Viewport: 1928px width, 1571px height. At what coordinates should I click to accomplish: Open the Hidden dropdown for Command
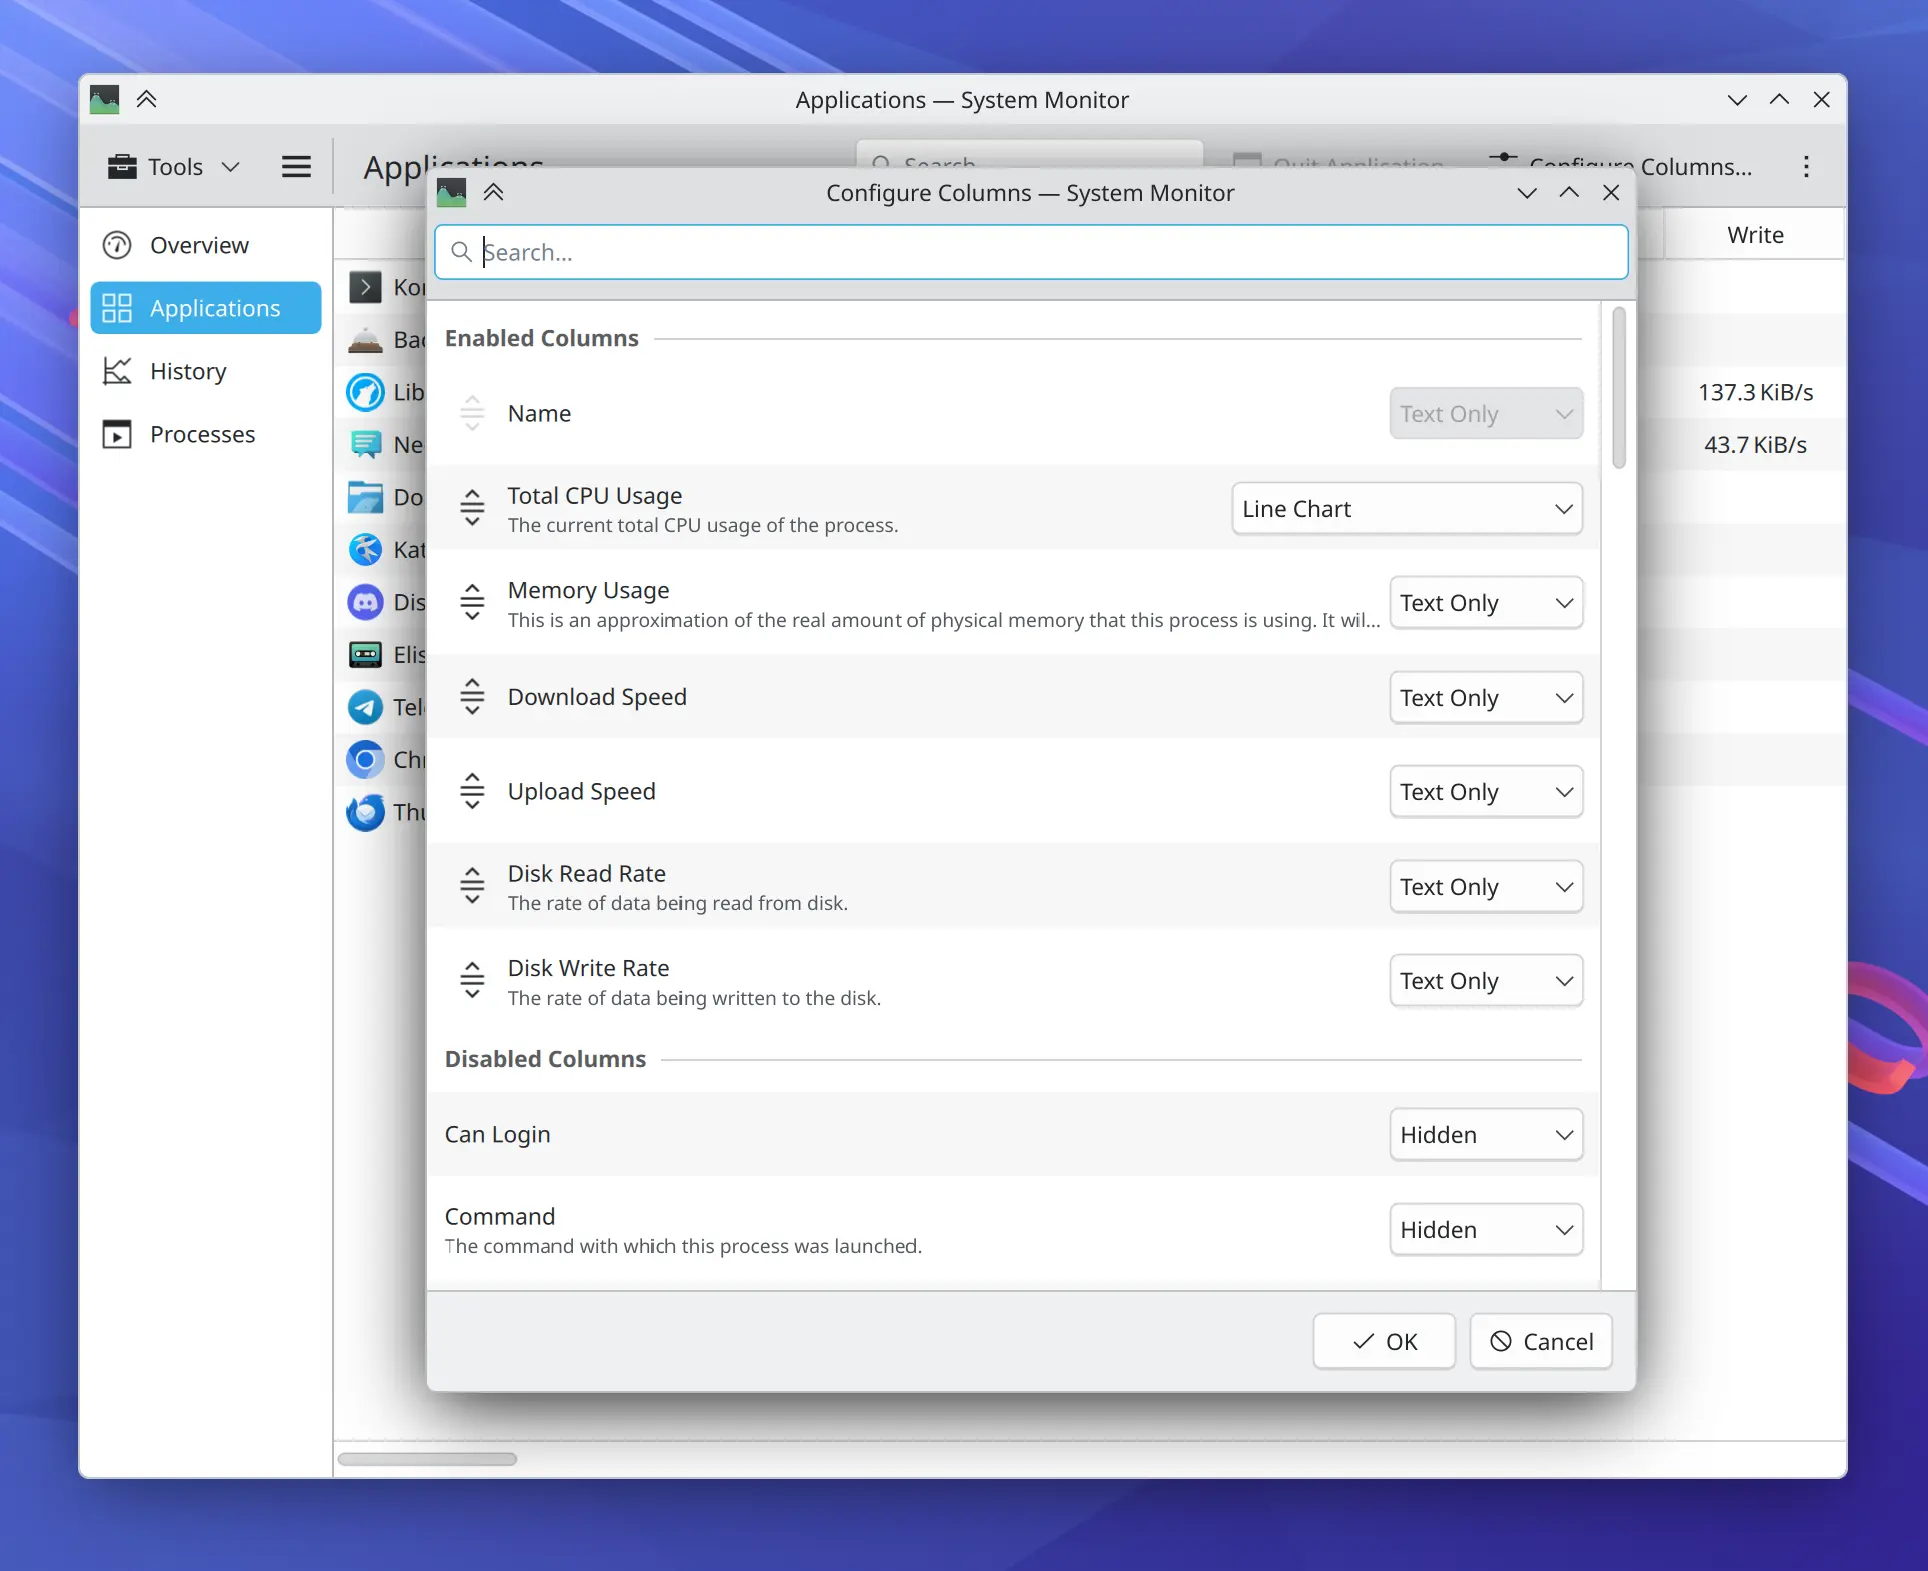pyautogui.click(x=1486, y=1229)
